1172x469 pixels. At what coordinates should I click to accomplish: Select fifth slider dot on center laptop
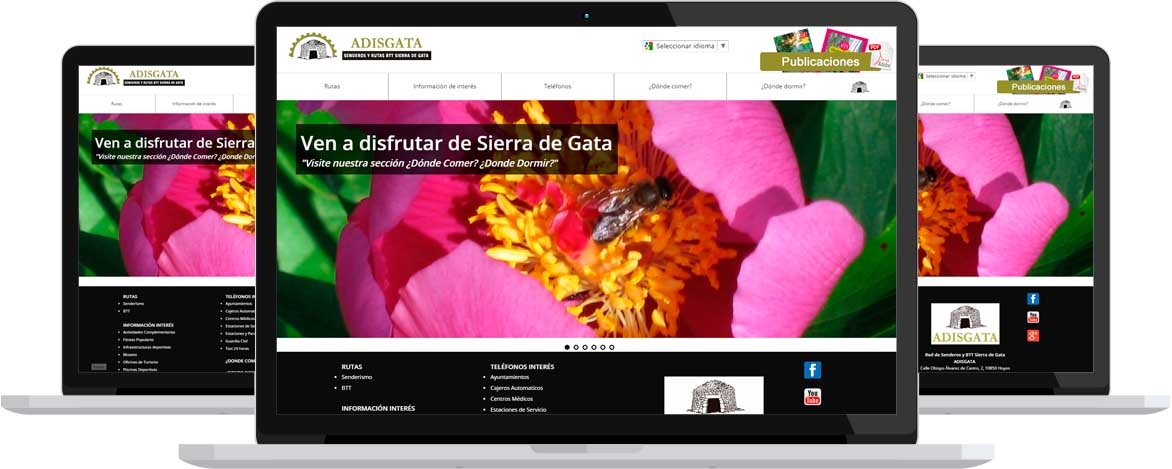tap(603, 347)
